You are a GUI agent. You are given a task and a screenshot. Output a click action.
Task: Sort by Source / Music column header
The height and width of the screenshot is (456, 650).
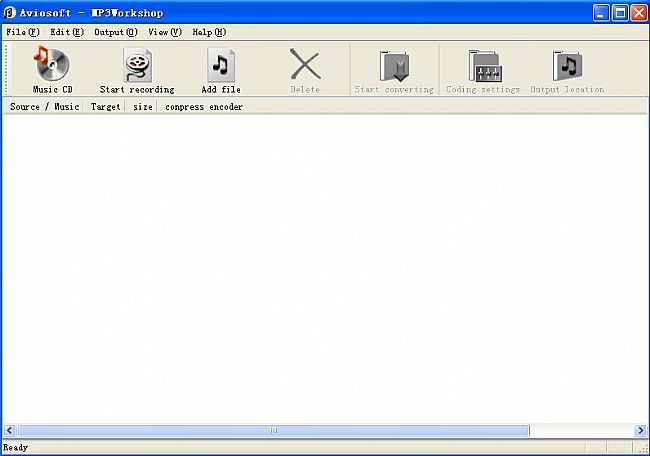[x=44, y=107]
